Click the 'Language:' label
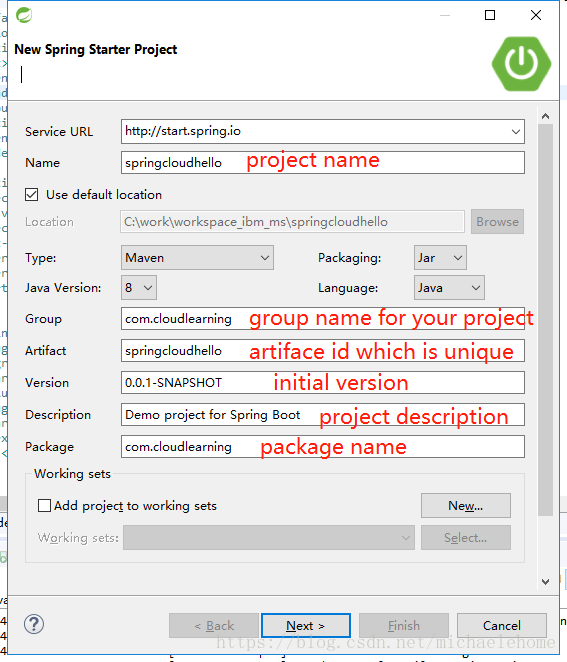The image size is (567, 662). point(348,288)
